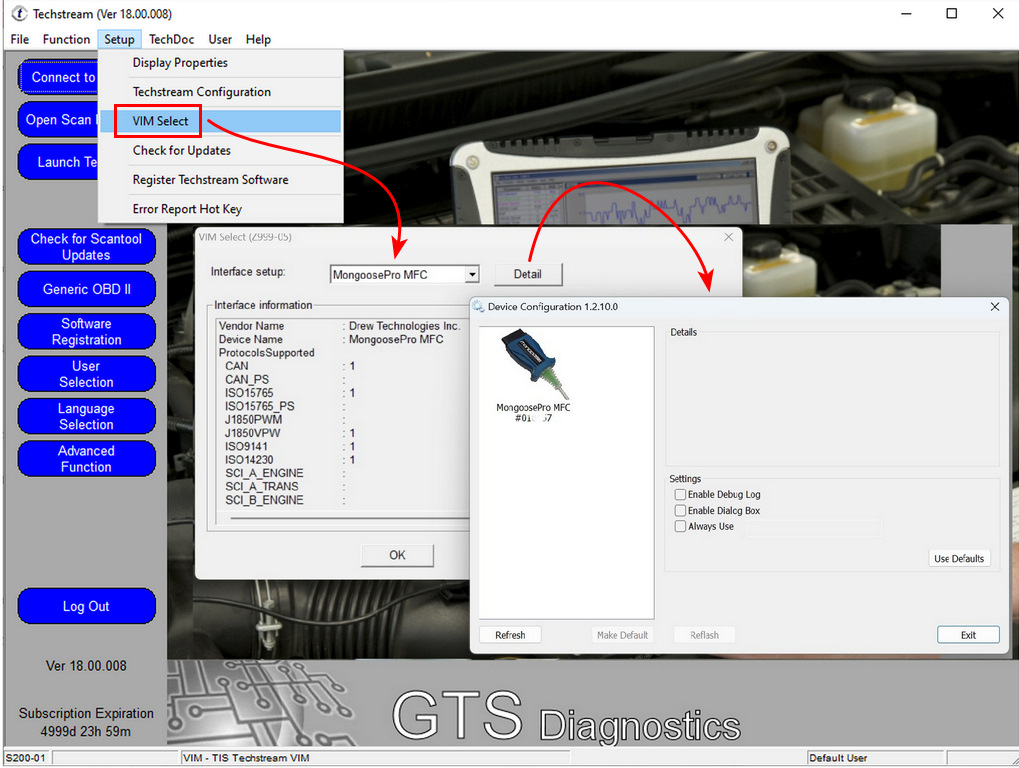Click the Reflash button
This screenshot has height=768, width=1019.
[704, 635]
